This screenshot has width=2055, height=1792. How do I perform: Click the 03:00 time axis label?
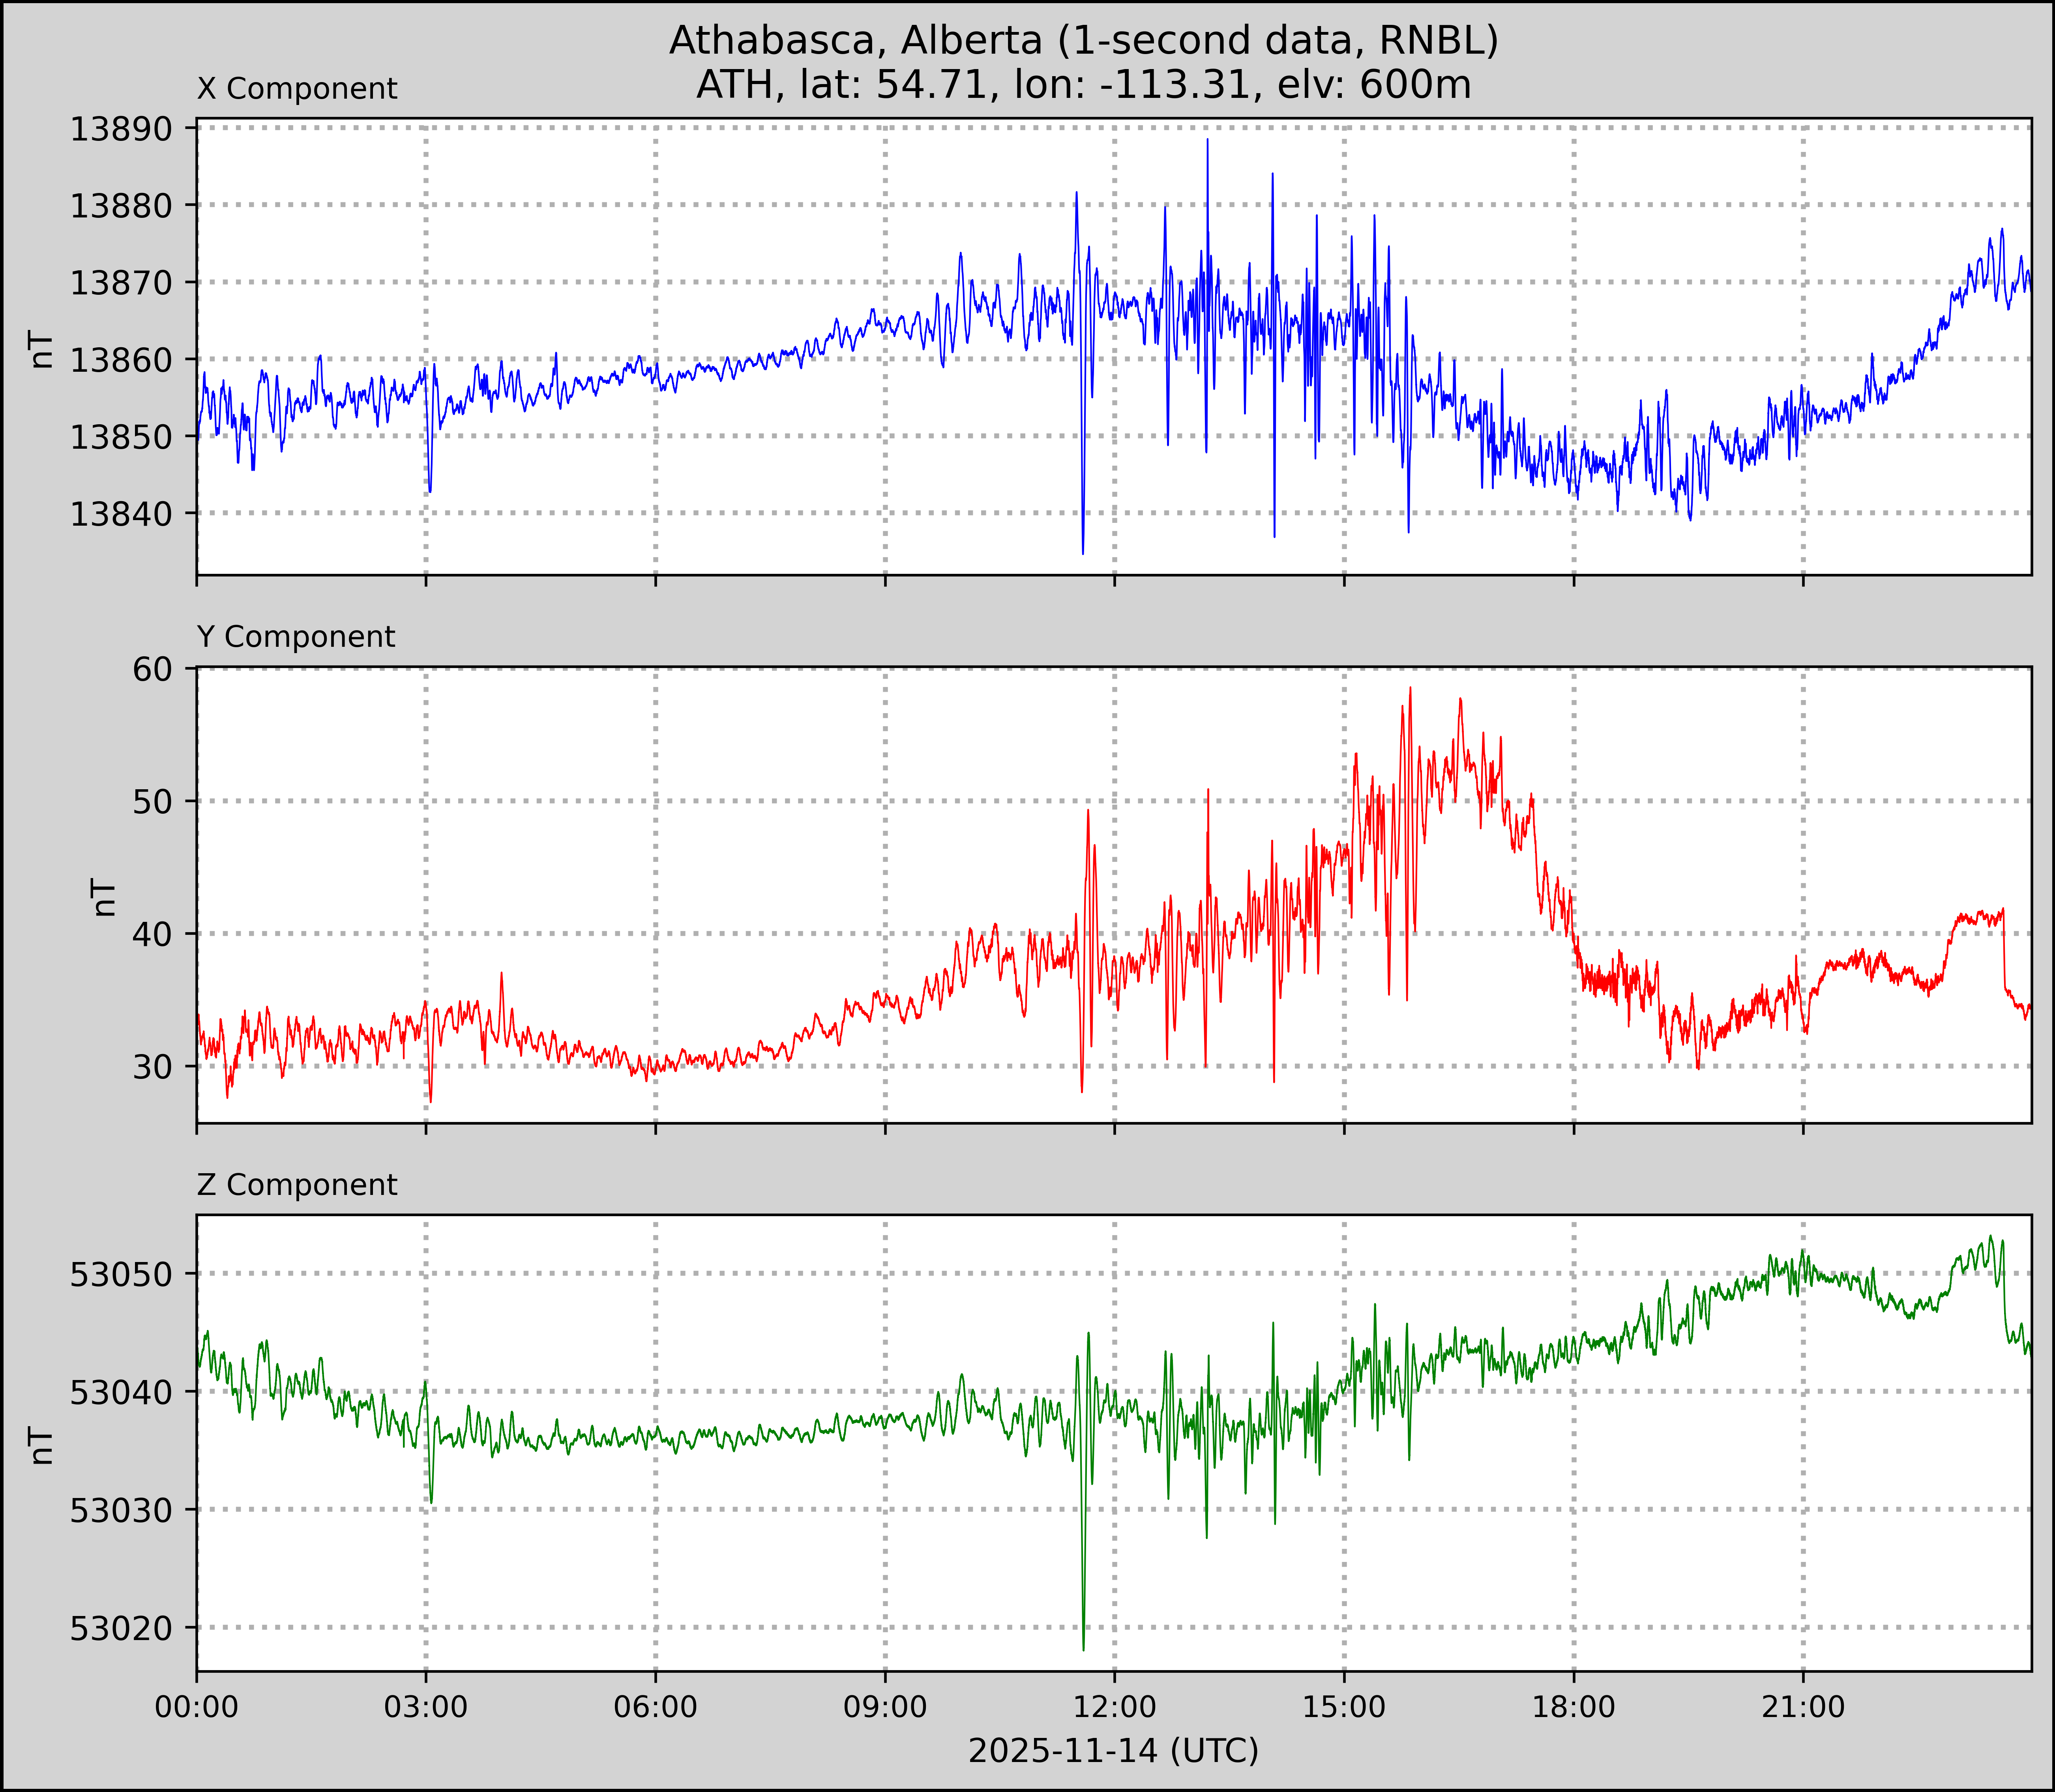(426, 1707)
